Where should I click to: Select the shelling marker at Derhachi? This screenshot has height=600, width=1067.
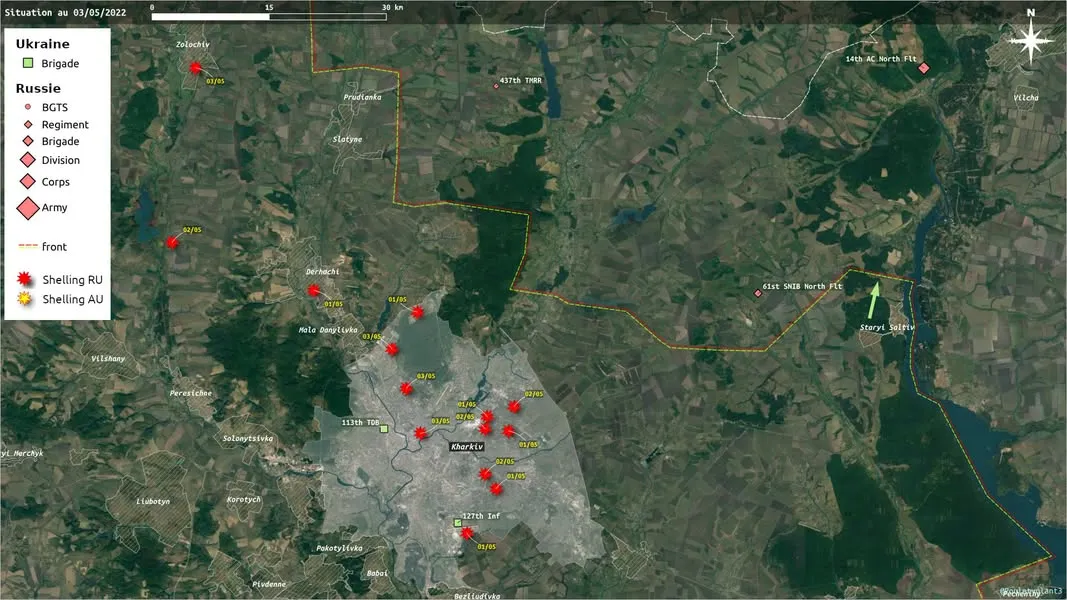point(314,290)
